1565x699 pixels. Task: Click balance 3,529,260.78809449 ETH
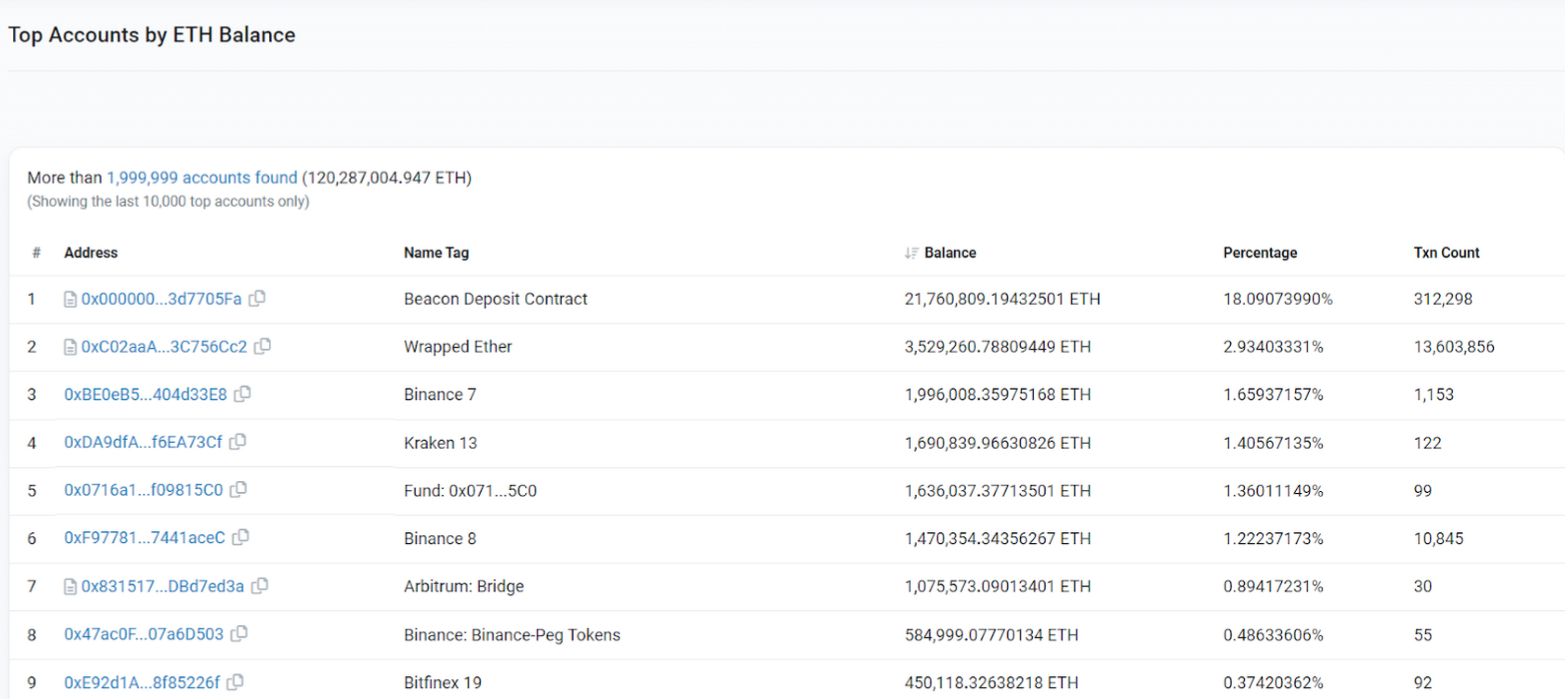997,347
